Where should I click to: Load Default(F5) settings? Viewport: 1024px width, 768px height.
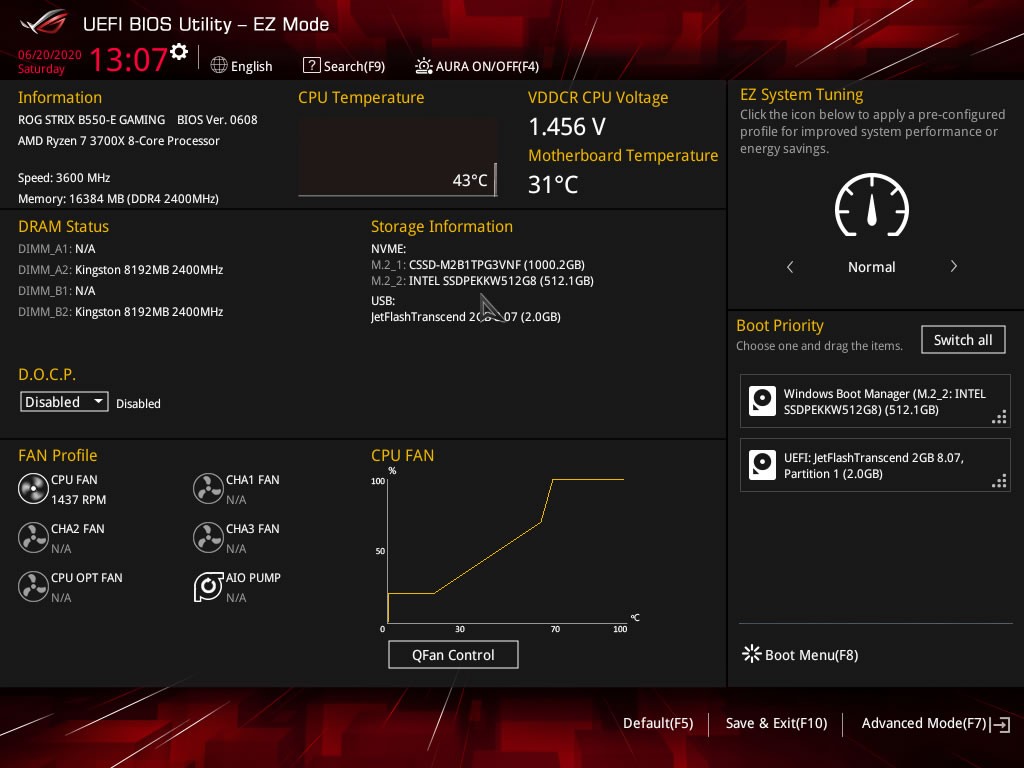pyautogui.click(x=658, y=723)
